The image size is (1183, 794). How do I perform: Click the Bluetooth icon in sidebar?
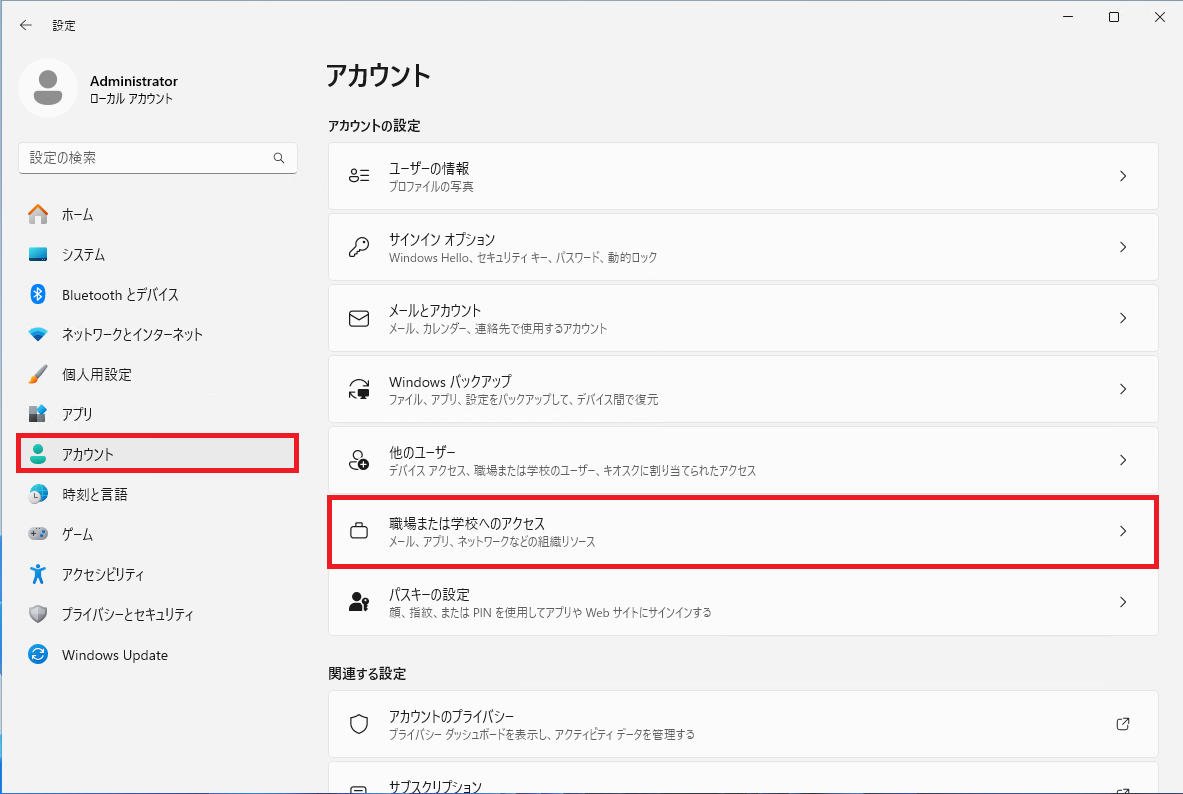[x=38, y=294]
